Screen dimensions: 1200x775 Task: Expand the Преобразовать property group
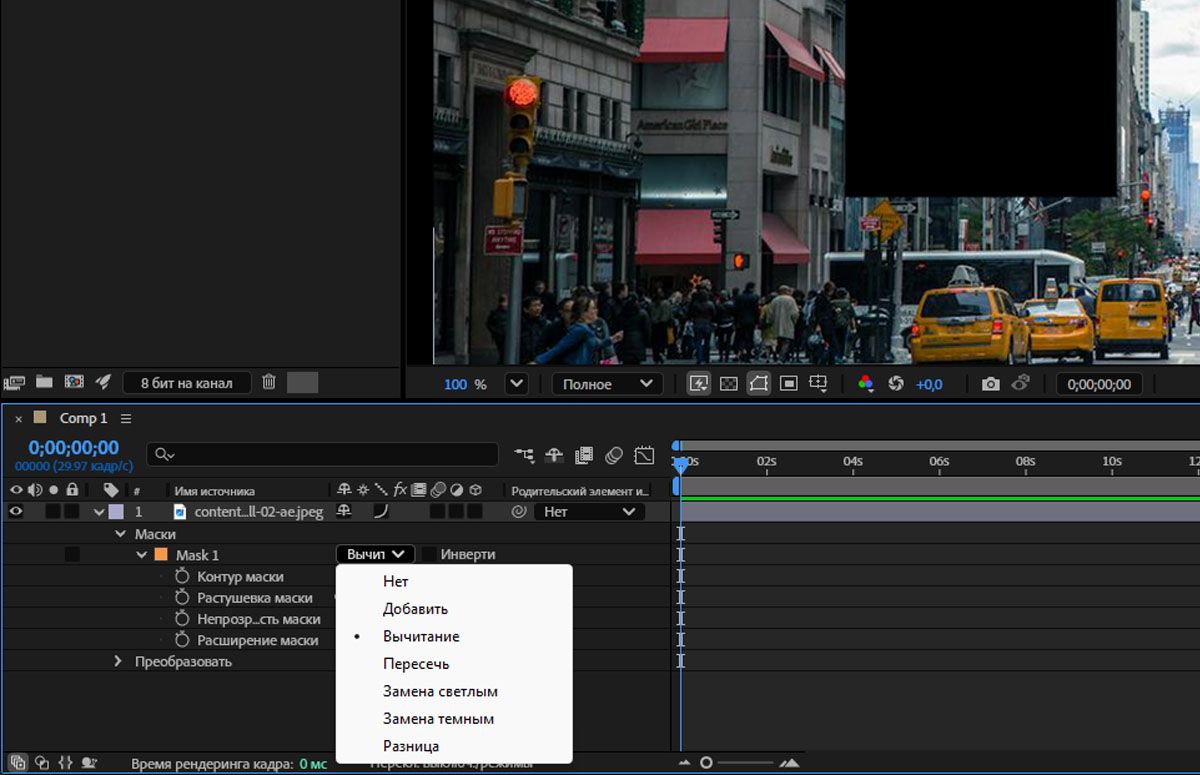pyautogui.click(x=118, y=661)
